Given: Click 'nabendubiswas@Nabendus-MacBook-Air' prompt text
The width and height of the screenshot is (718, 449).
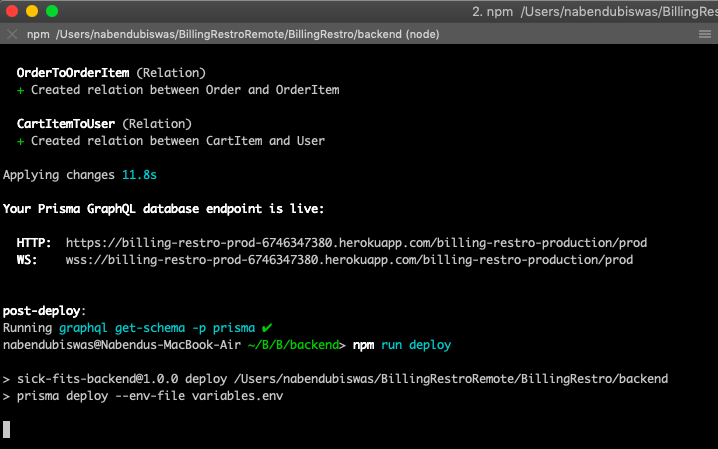Looking at the screenshot, I should click(x=122, y=345).
